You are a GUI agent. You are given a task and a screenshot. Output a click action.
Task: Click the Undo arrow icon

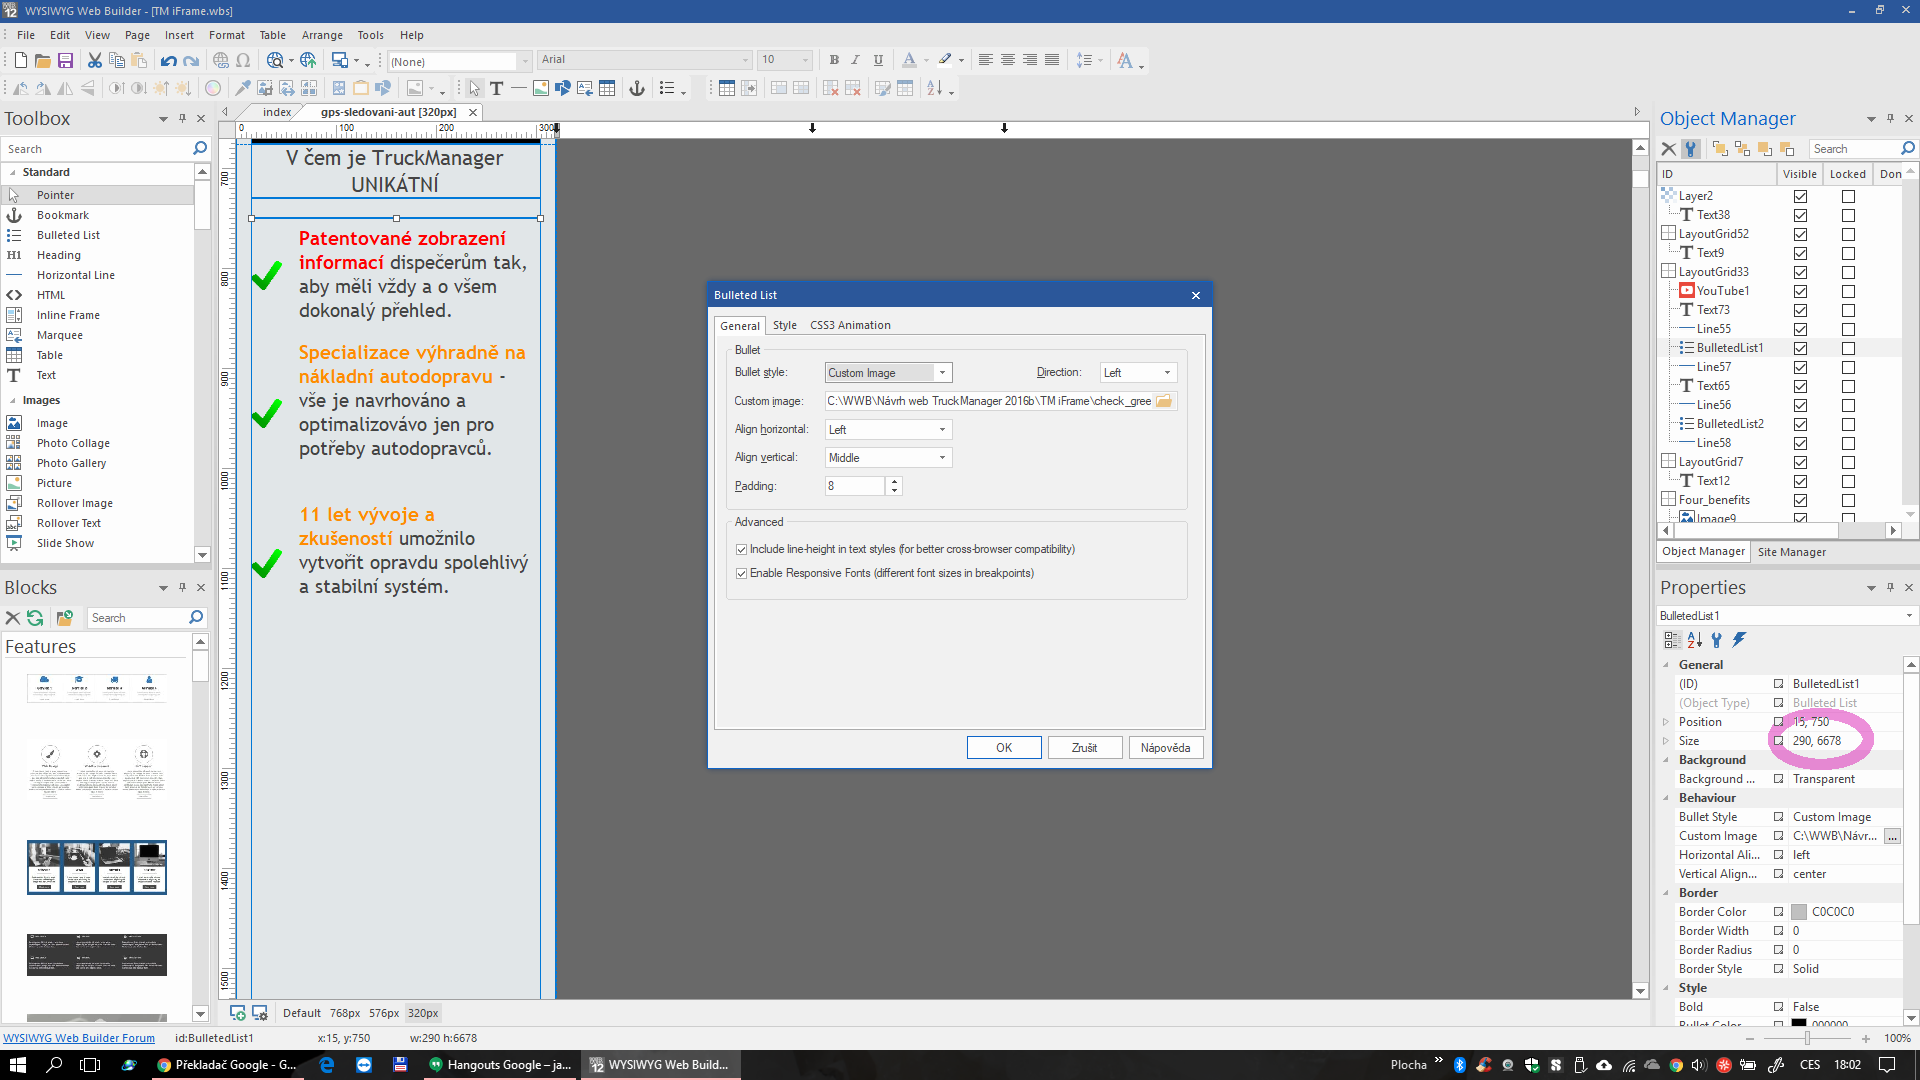[x=168, y=61]
